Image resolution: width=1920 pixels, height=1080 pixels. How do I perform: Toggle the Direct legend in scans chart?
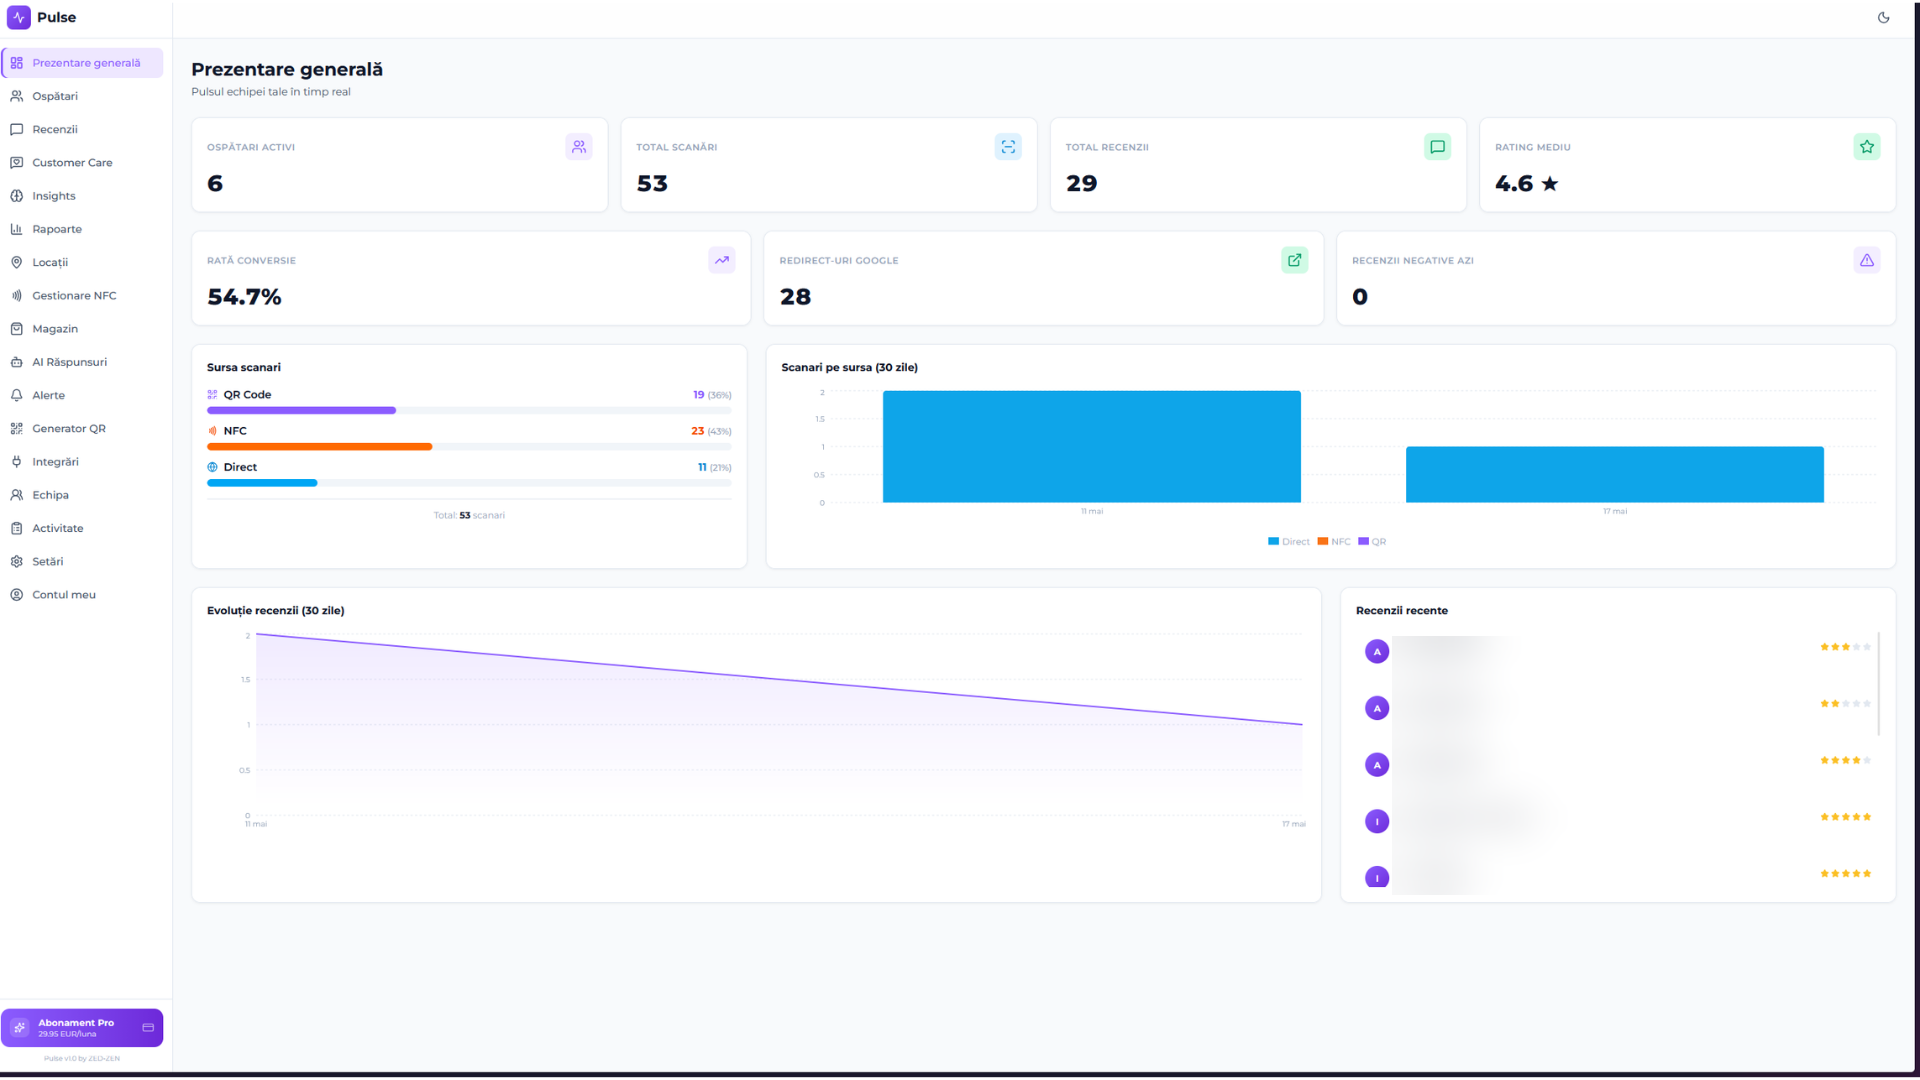[x=1288, y=542]
